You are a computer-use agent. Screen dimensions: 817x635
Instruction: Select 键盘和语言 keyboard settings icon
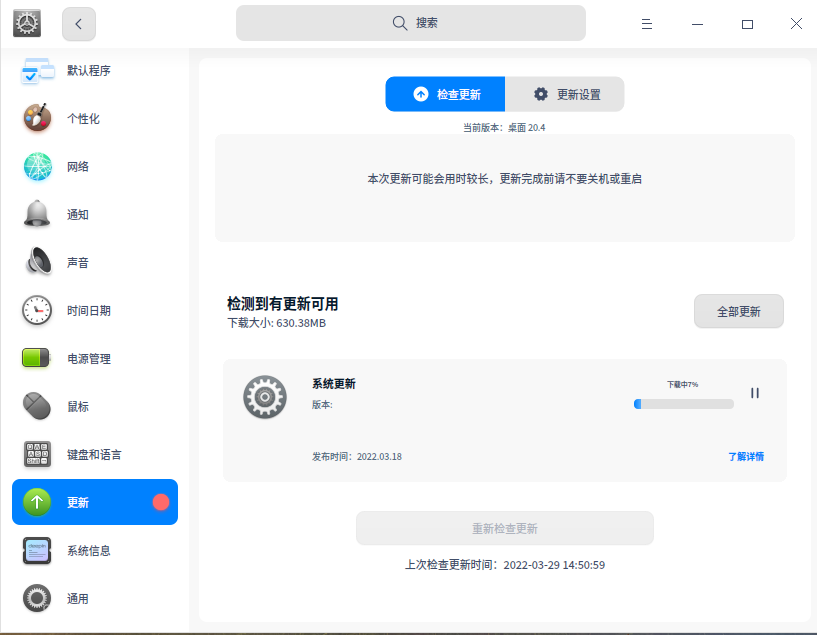click(37, 454)
